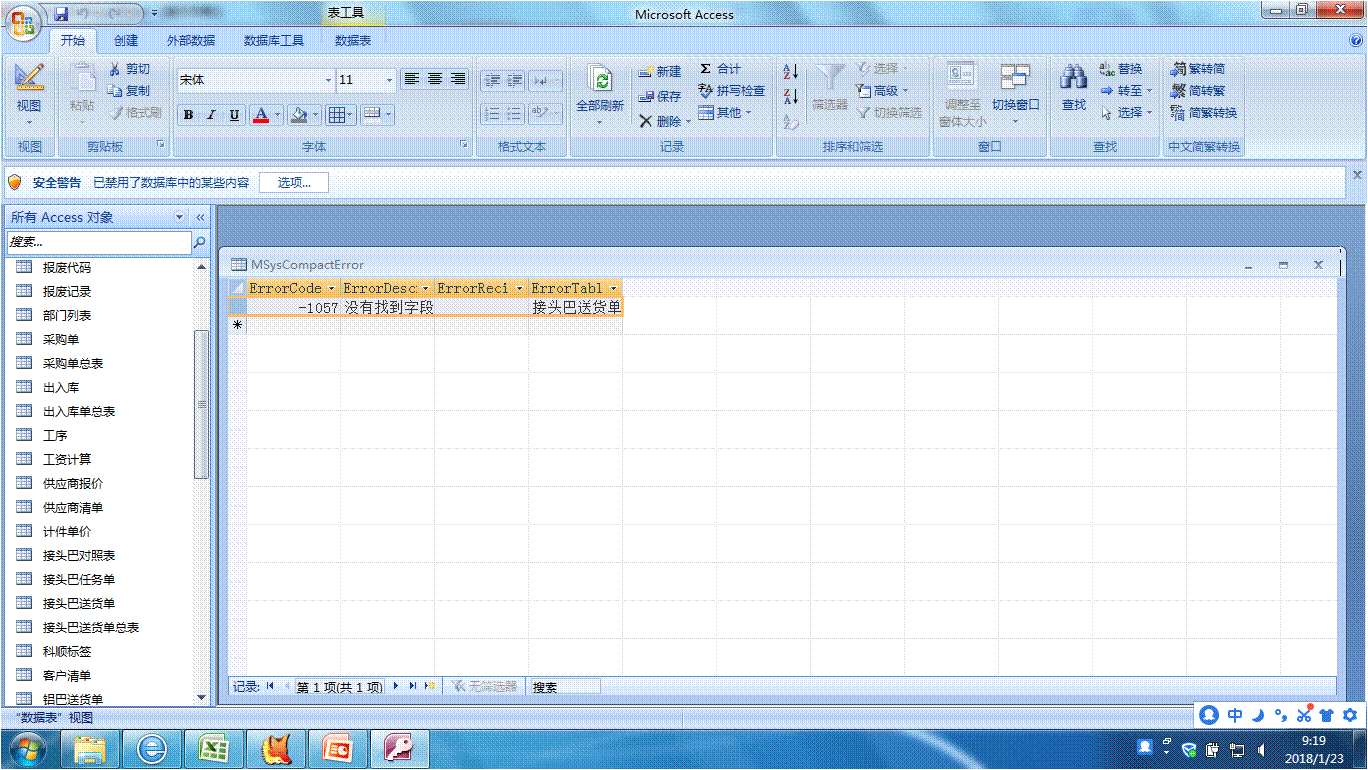Go to new blank record button

pyautogui.click(x=430, y=686)
